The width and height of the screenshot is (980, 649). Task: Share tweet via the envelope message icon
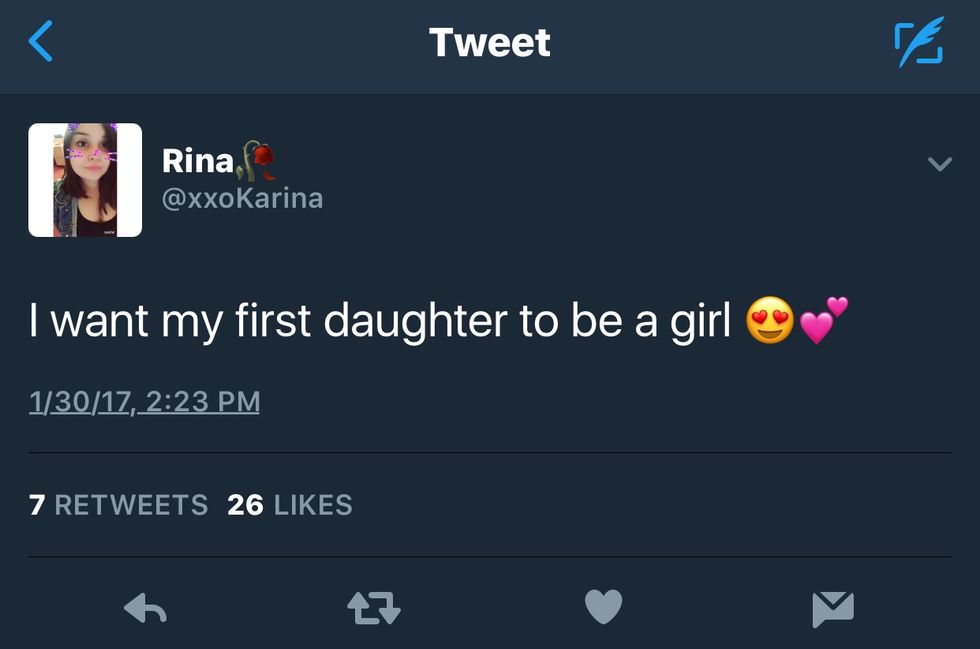[833, 608]
